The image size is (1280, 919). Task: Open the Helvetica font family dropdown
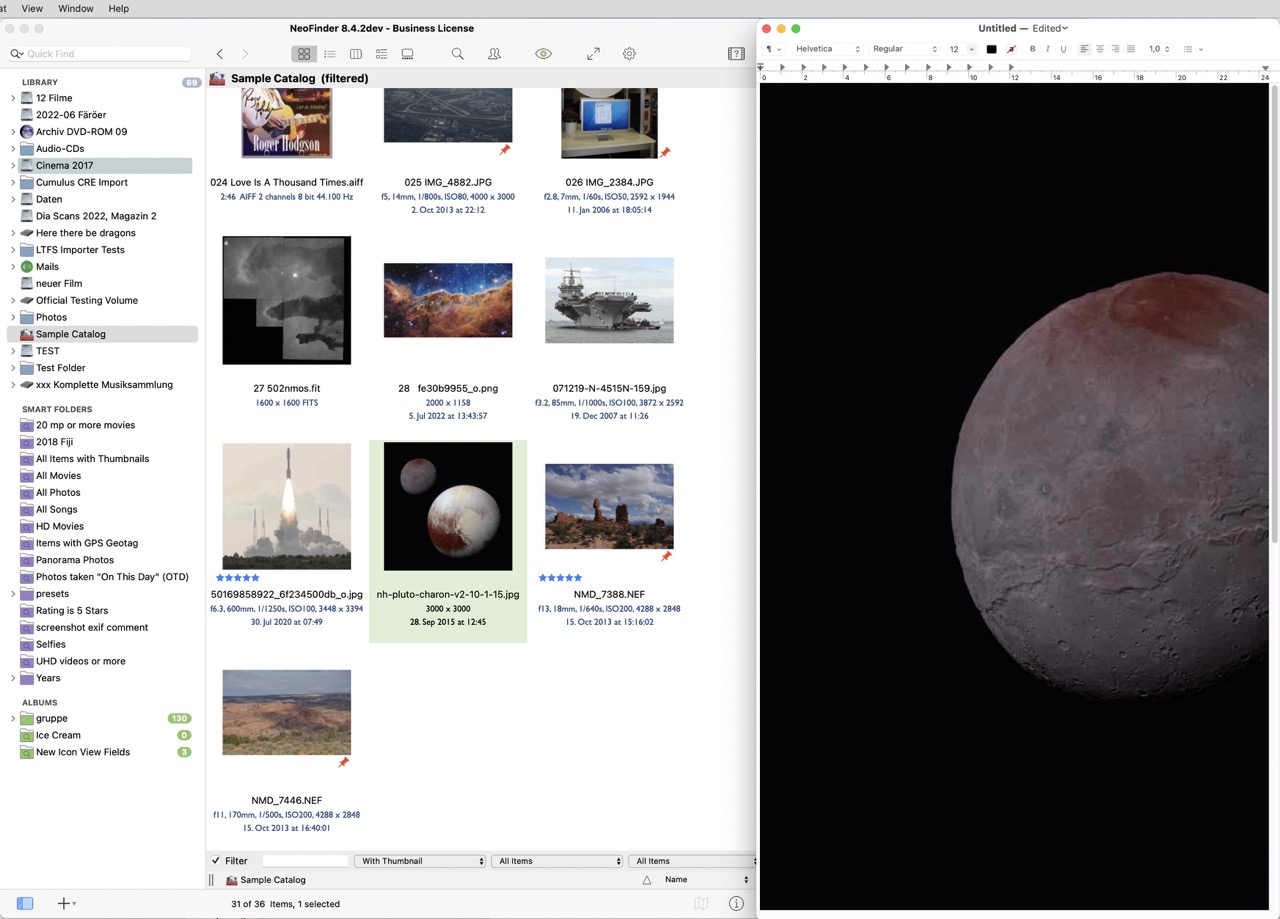coord(827,49)
